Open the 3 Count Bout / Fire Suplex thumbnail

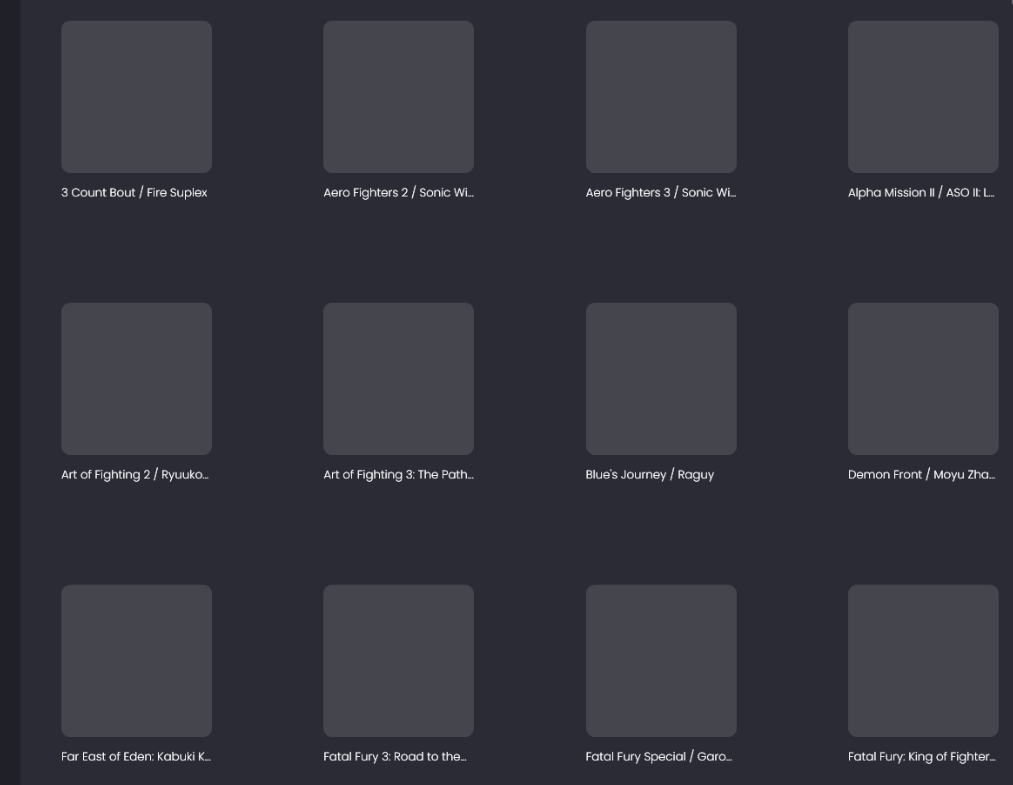136,97
